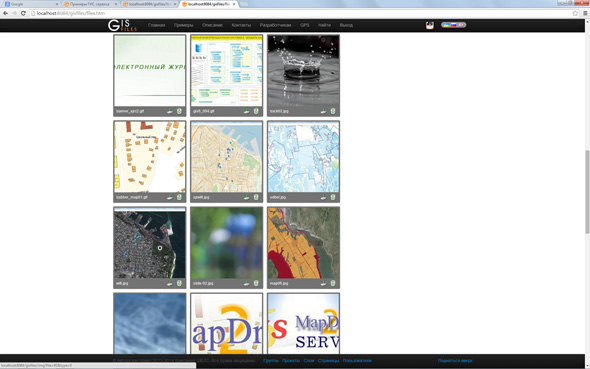Reload the page with browser refresh

23,13
